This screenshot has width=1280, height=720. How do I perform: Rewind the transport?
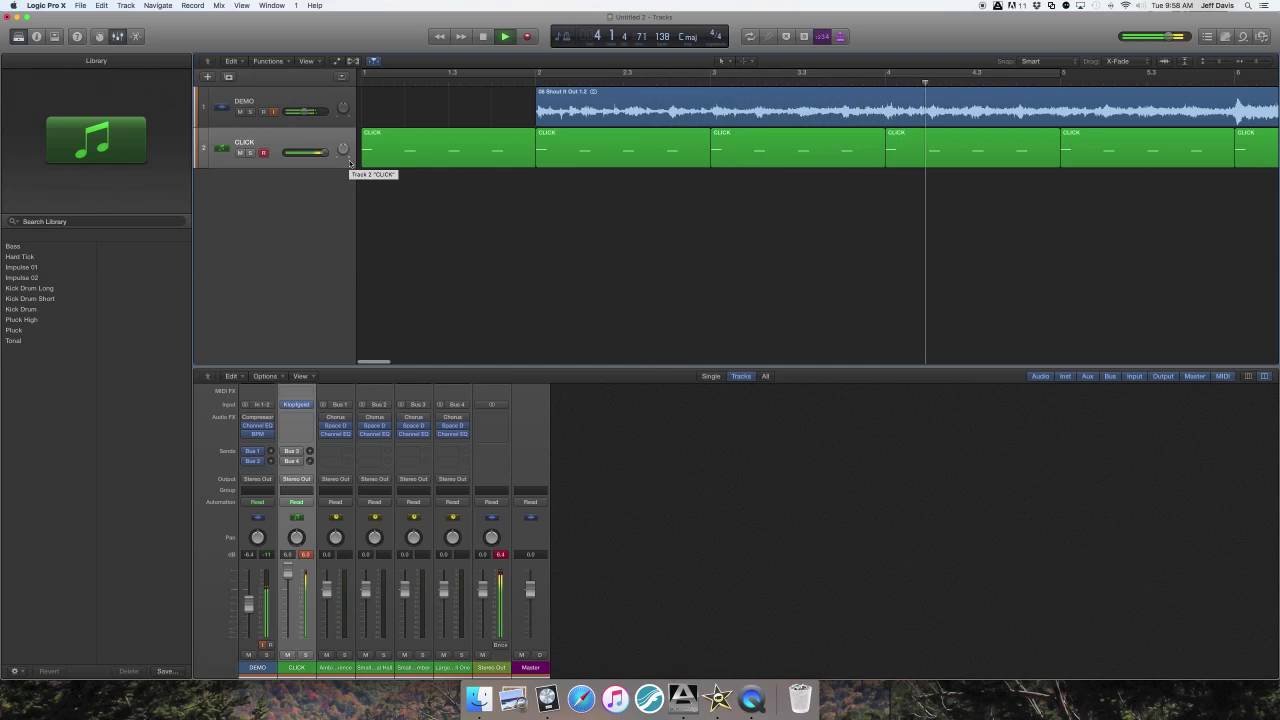point(439,37)
